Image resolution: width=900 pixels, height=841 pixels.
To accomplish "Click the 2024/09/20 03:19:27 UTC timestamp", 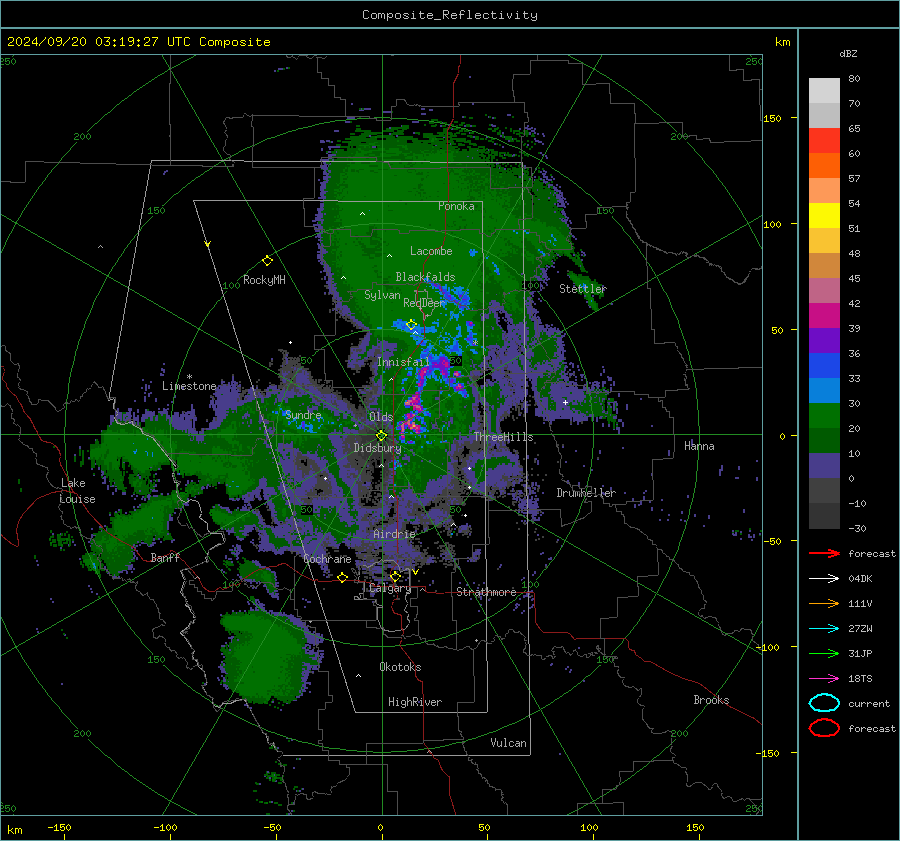I will click(138, 42).
